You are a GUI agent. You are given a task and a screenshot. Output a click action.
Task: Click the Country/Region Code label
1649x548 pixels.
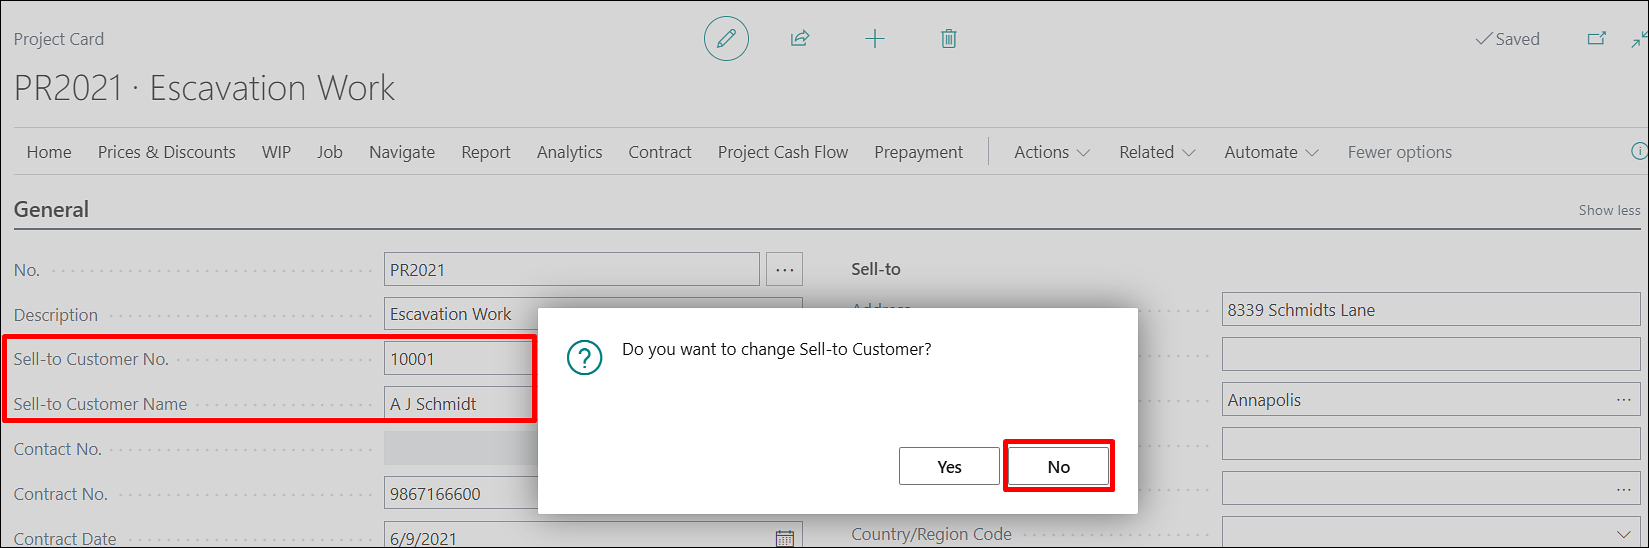point(931,534)
